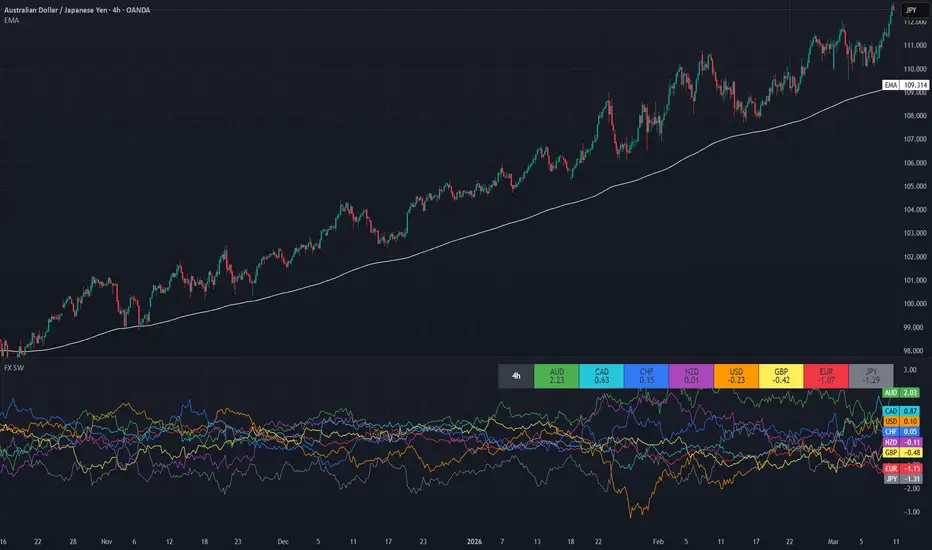Select the GBP -0.42 table cell
The image size is (932, 550).
coord(781,376)
